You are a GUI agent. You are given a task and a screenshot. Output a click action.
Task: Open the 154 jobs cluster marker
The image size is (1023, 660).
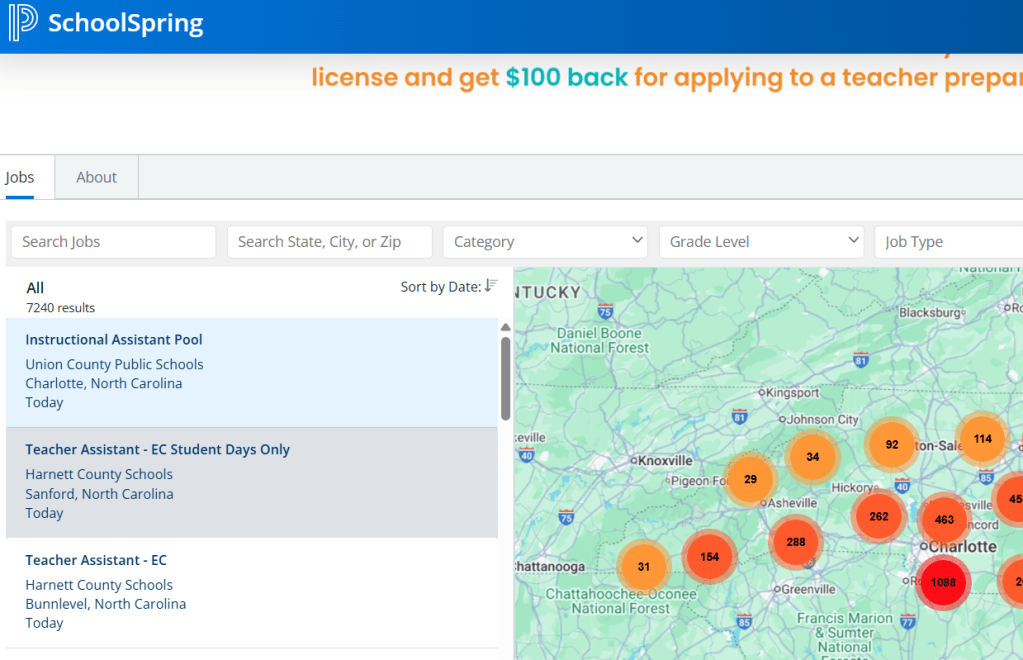(x=709, y=557)
